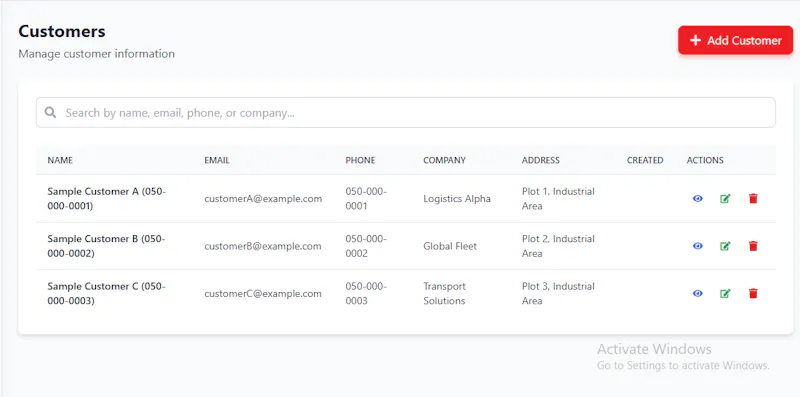
Task: Focus the customer search field
Action: tap(406, 113)
